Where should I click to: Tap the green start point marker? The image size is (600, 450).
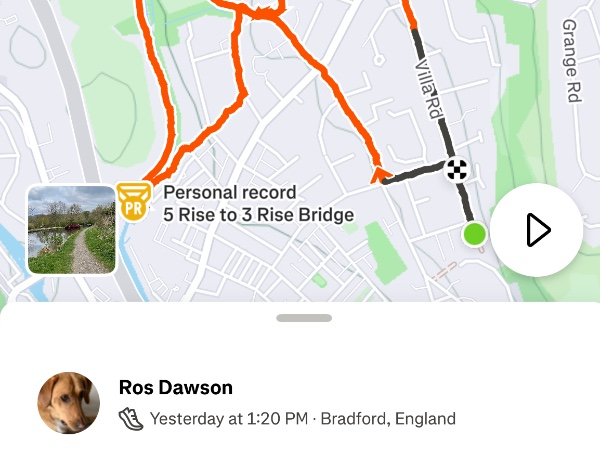click(x=475, y=234)
